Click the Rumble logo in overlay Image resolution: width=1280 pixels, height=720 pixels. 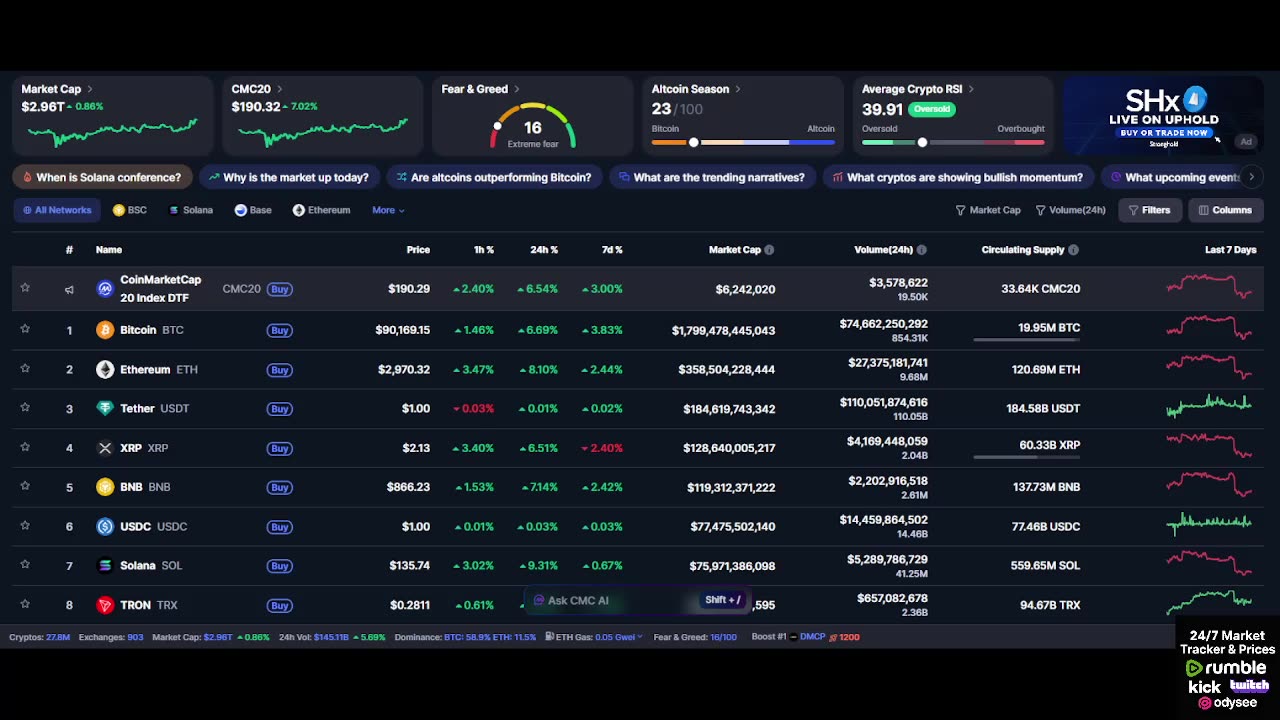pos(1226,668)
